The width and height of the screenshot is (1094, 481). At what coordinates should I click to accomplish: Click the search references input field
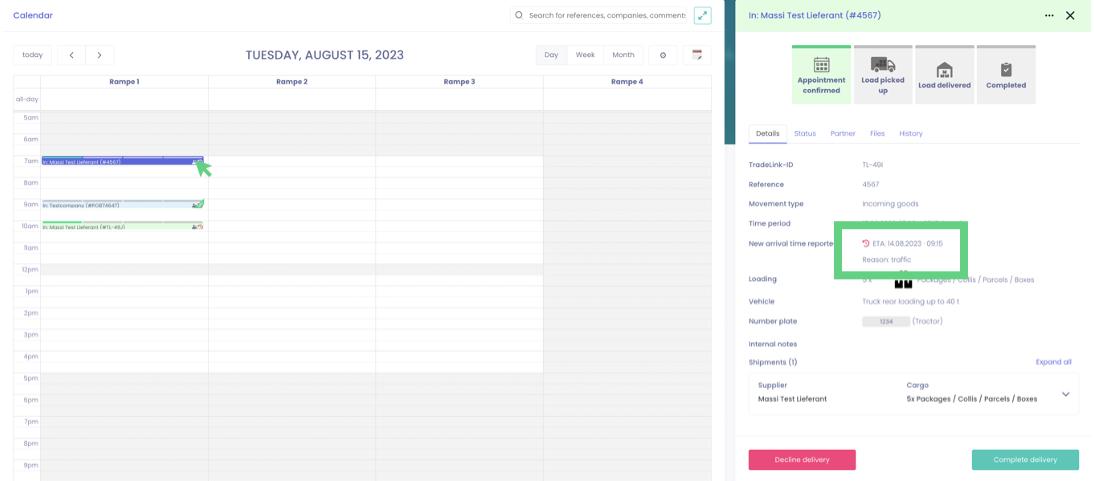tap(606, 15)
